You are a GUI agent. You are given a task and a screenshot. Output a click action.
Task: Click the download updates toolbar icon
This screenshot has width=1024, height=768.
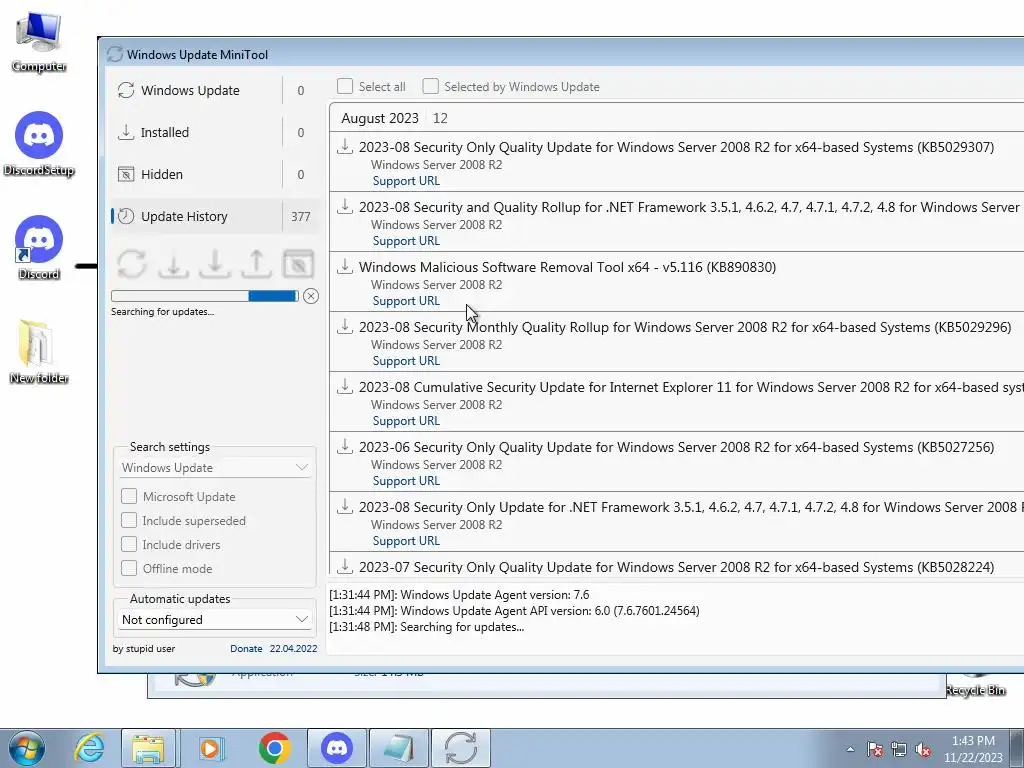point(174,264)
